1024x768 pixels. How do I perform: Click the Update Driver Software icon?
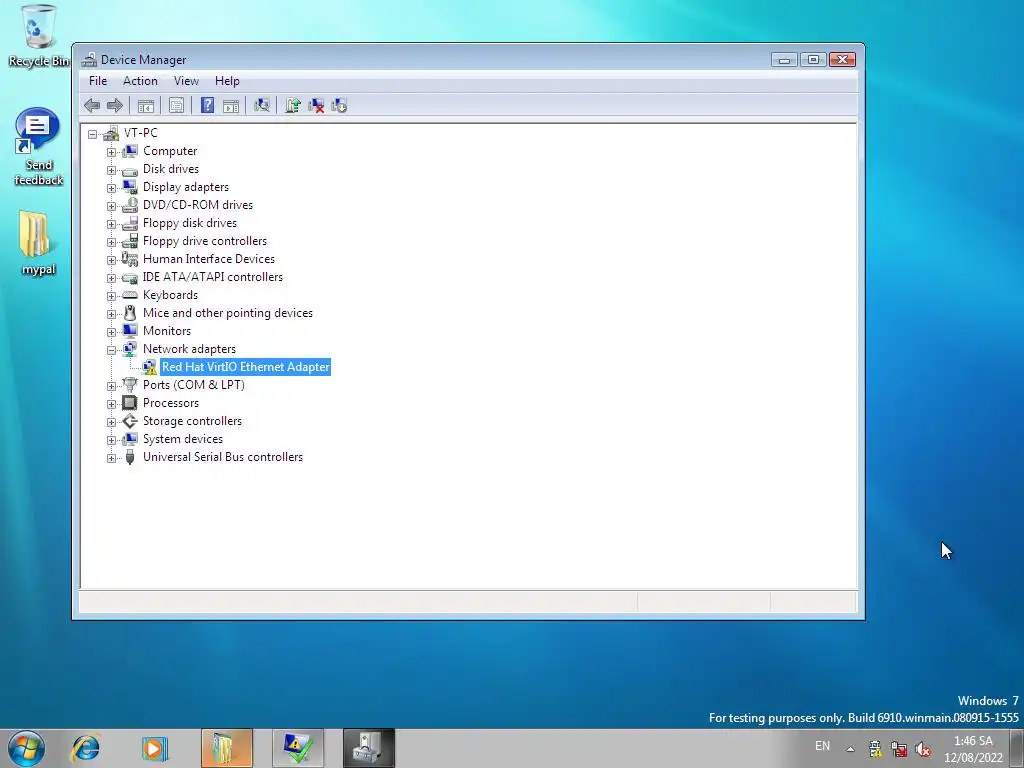coord(293,105)
